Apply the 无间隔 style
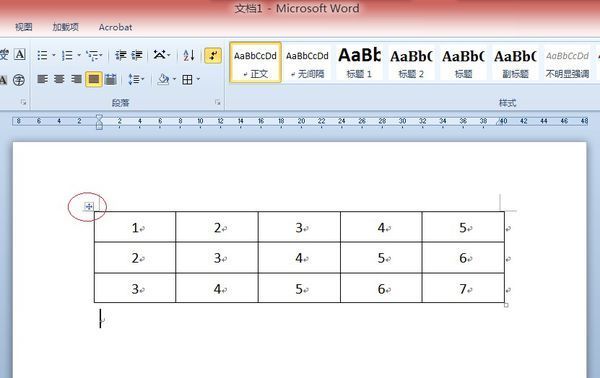The width and height of the screenshot is (600, 378). point(307,62)
